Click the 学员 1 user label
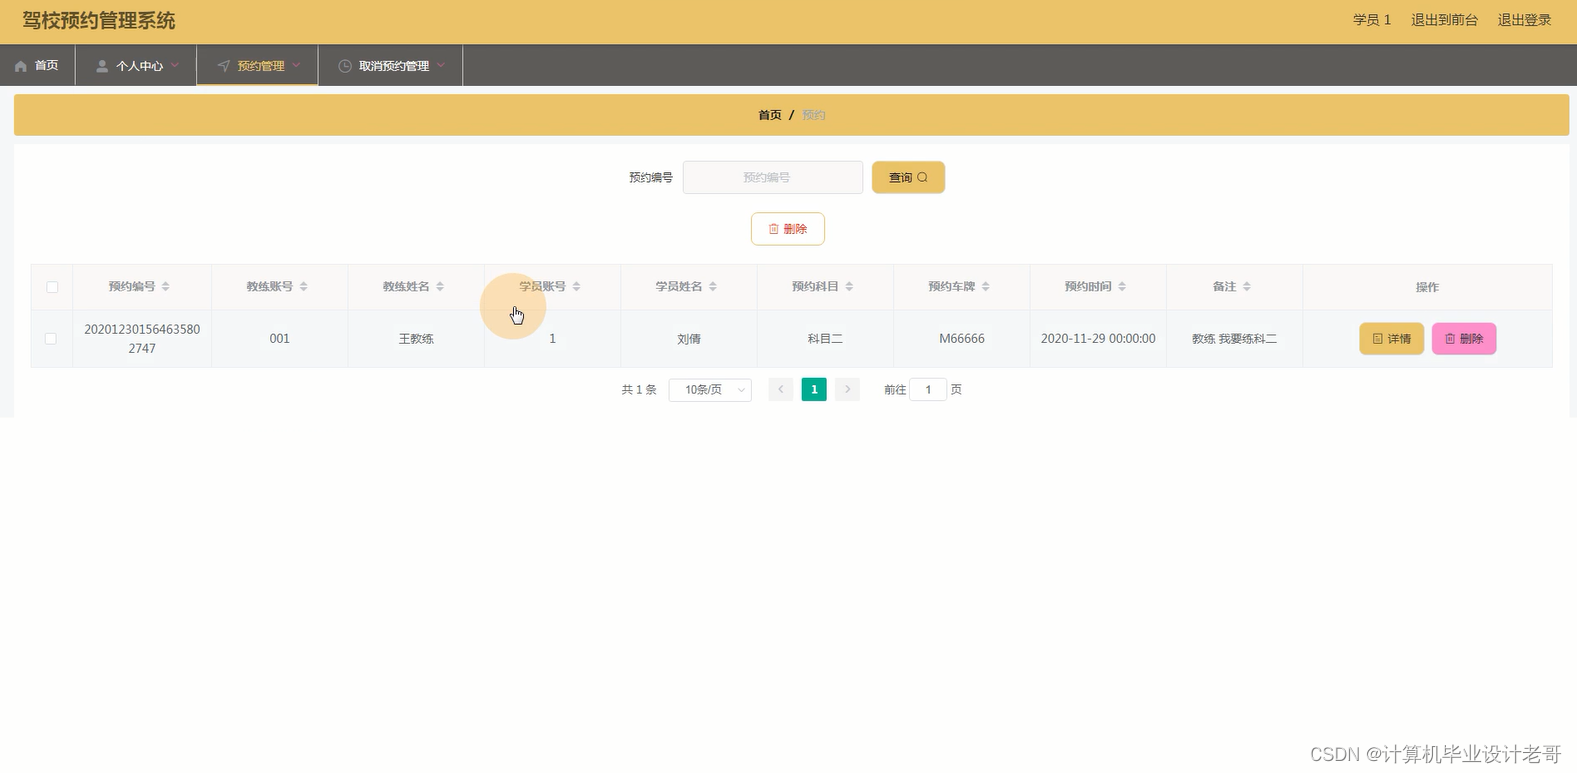The height and width of the screenshot is (773, 1577). 1372,20
